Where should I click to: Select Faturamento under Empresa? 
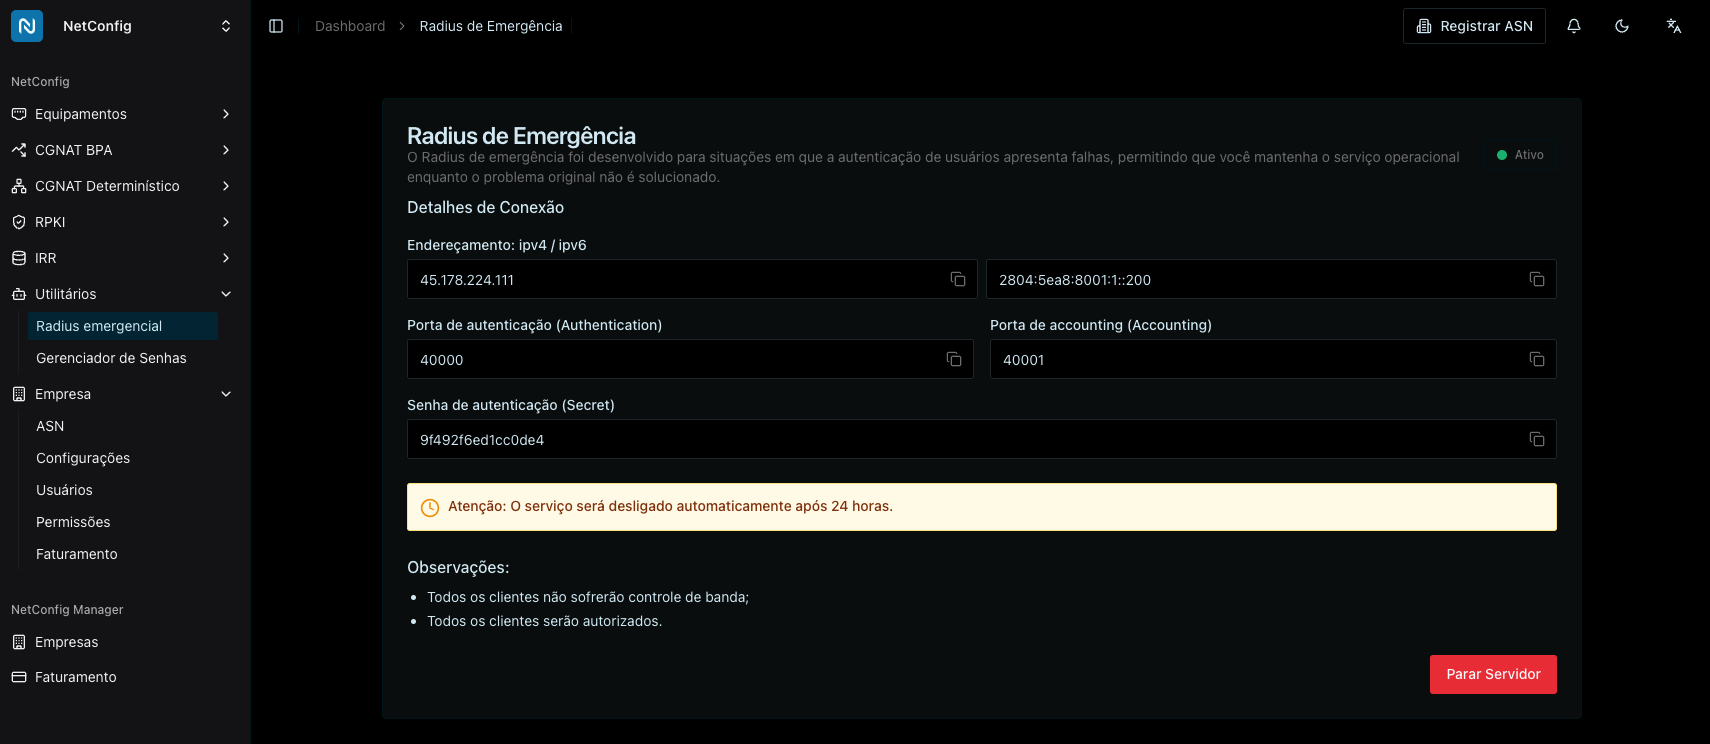pos(76,553)
